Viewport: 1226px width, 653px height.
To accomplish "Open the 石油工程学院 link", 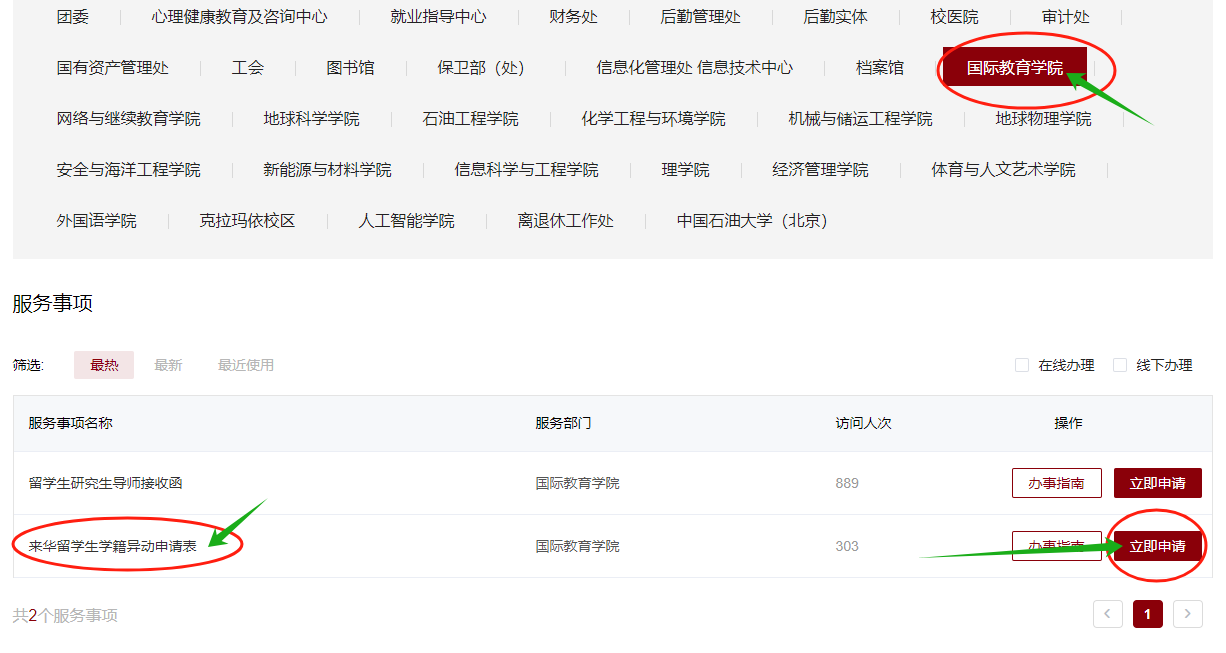I will [469, 117].
